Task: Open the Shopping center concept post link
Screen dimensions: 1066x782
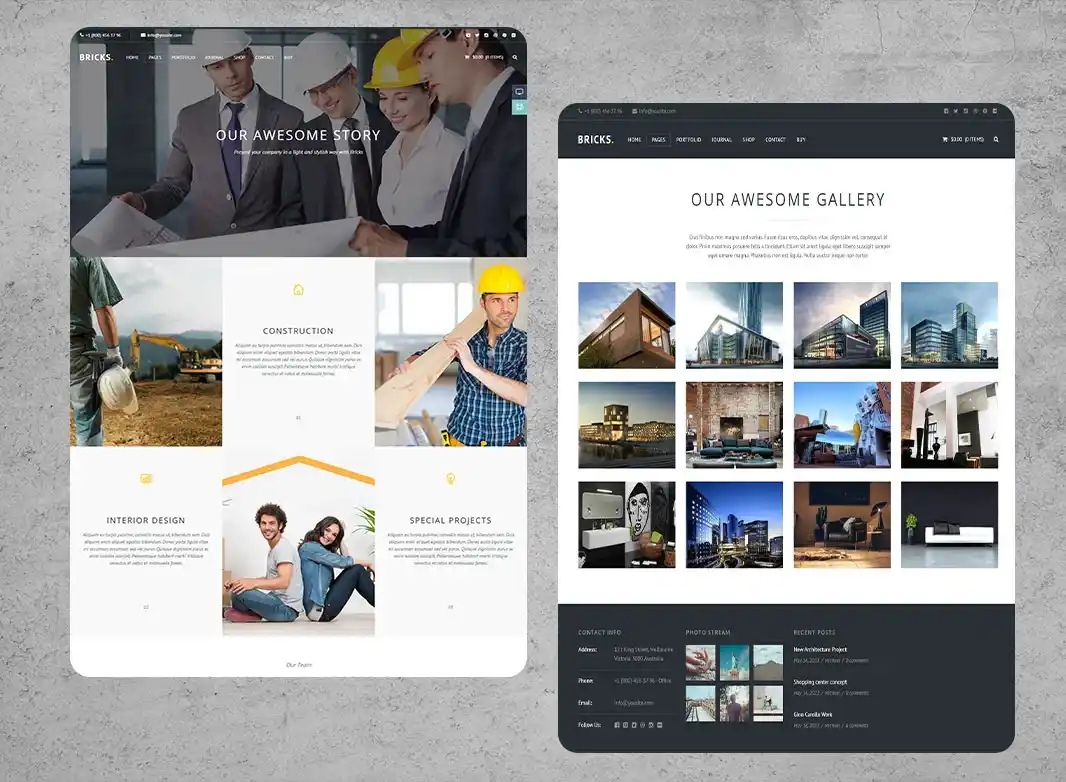Action: tap(820, 682)
